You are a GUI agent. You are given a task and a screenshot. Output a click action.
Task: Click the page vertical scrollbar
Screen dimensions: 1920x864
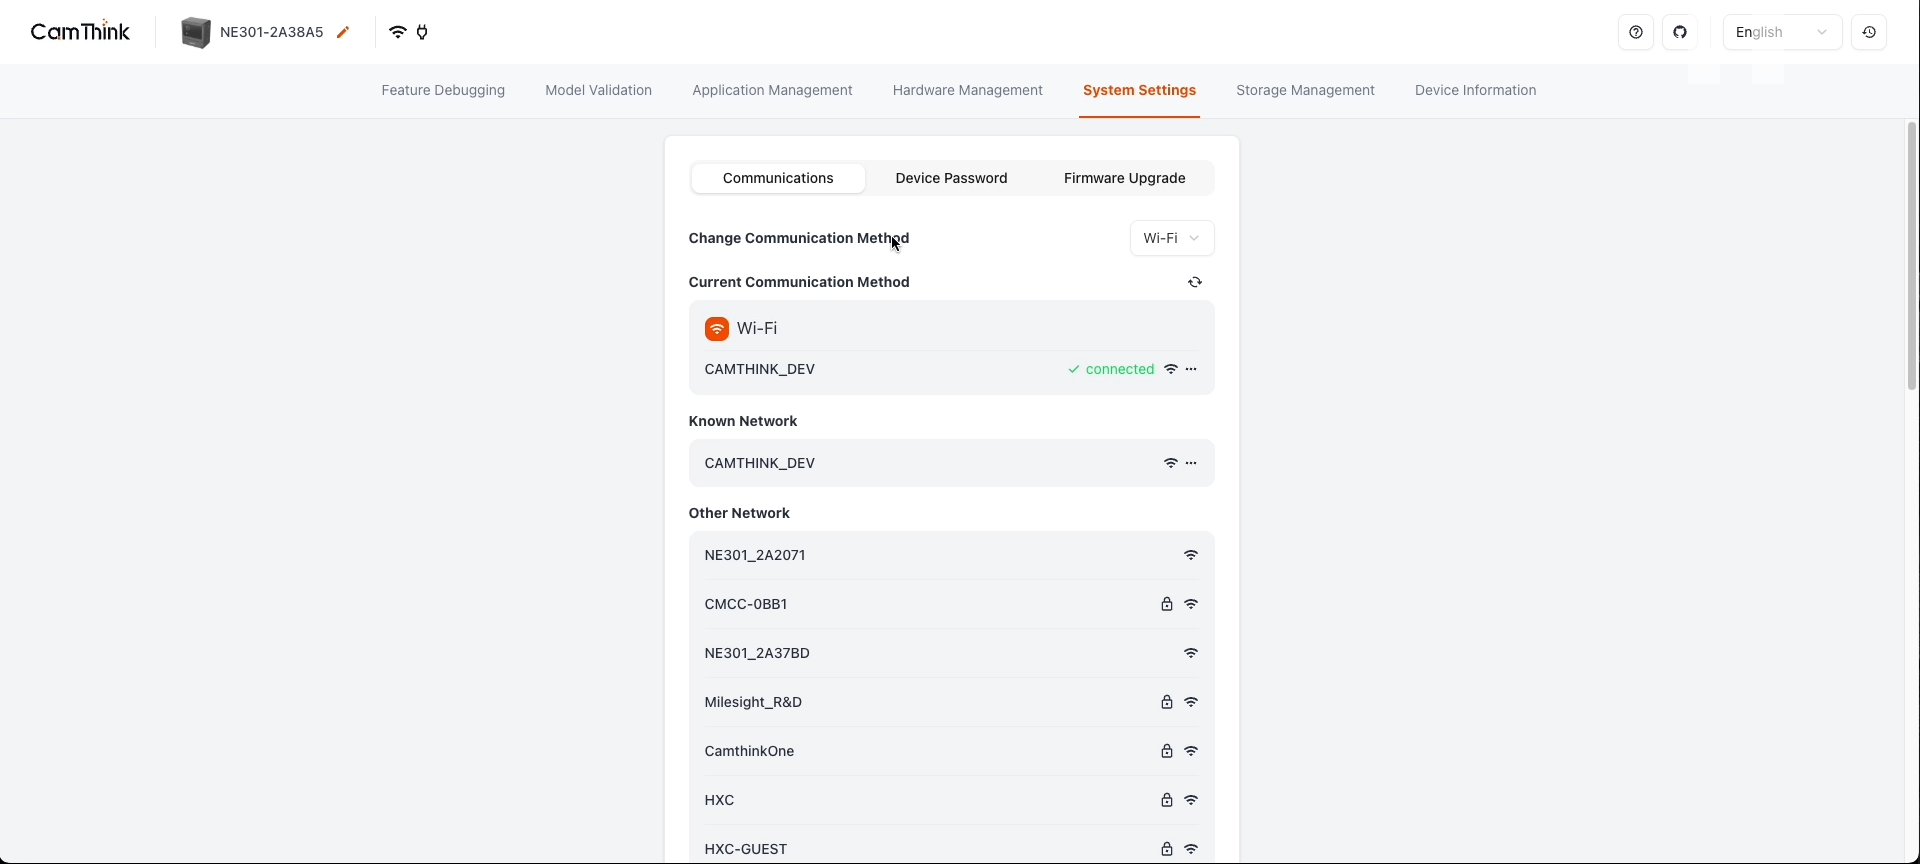point(1912,256)
